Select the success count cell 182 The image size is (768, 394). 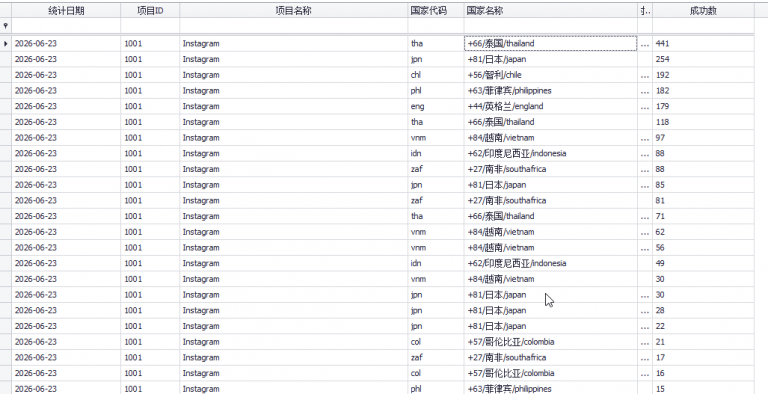click(x=703, y=91)
